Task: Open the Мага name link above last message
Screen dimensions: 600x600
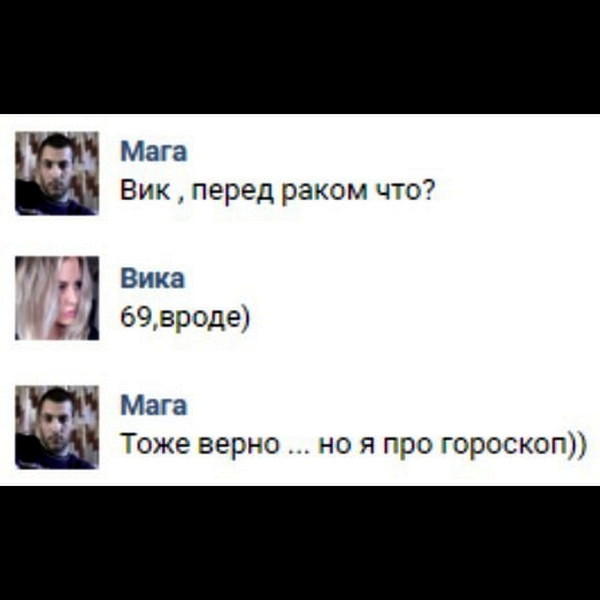Action: [x=154, y=405]
